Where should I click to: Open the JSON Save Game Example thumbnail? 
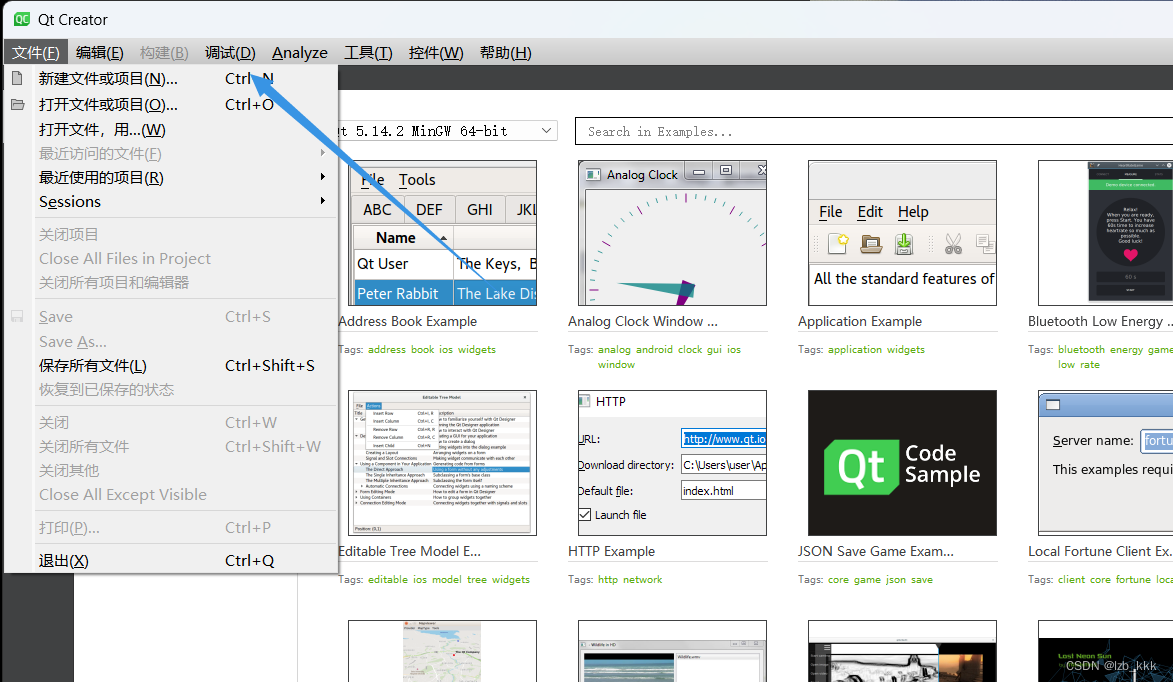[902, 463]
